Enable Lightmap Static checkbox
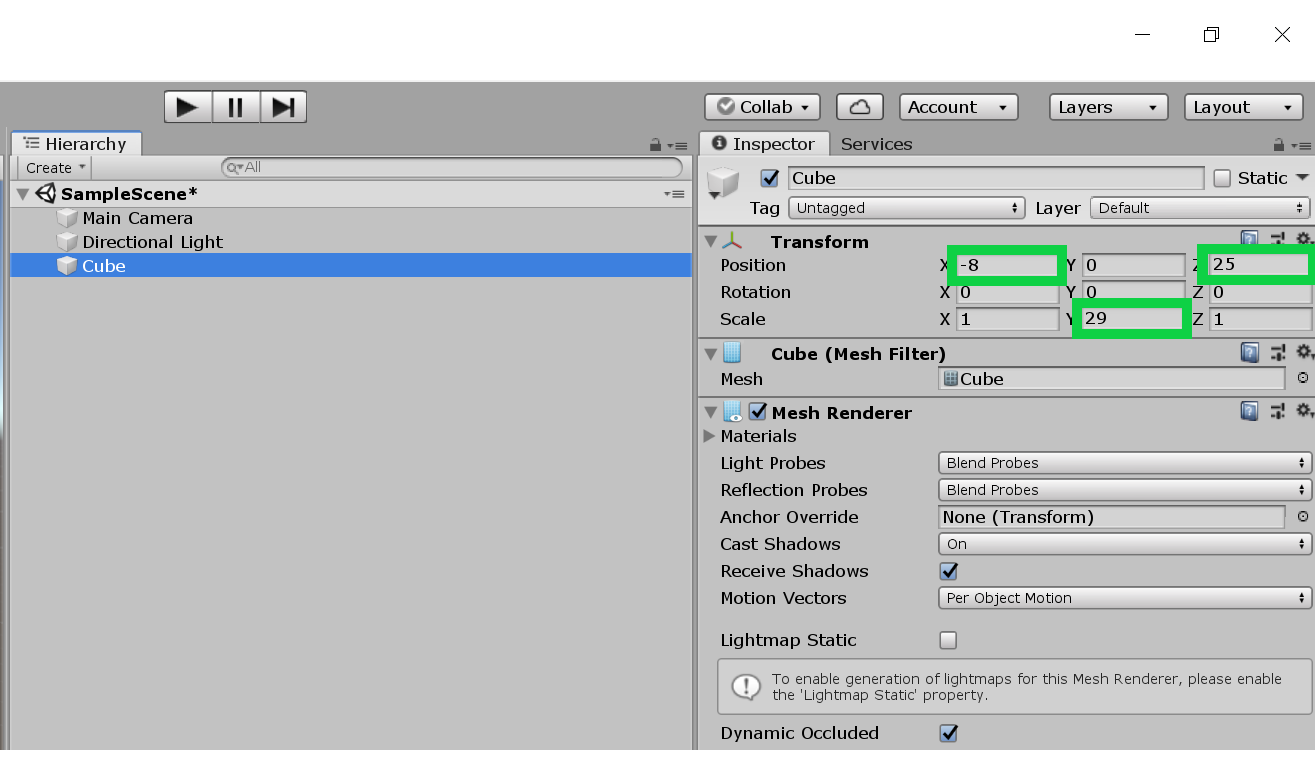 [x=948, y=640]
